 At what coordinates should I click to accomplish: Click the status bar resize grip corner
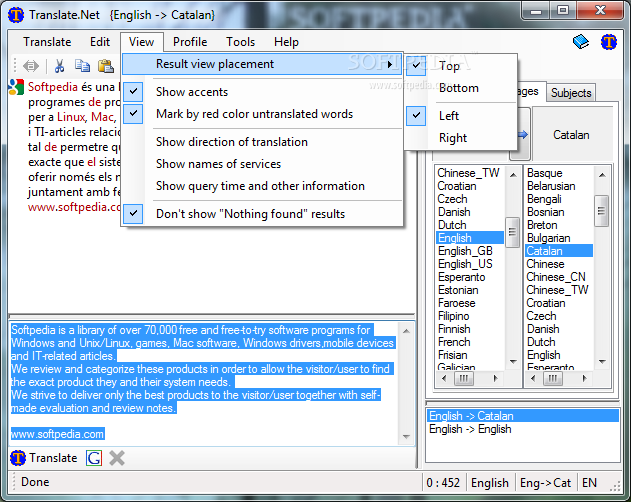point(615,486)
